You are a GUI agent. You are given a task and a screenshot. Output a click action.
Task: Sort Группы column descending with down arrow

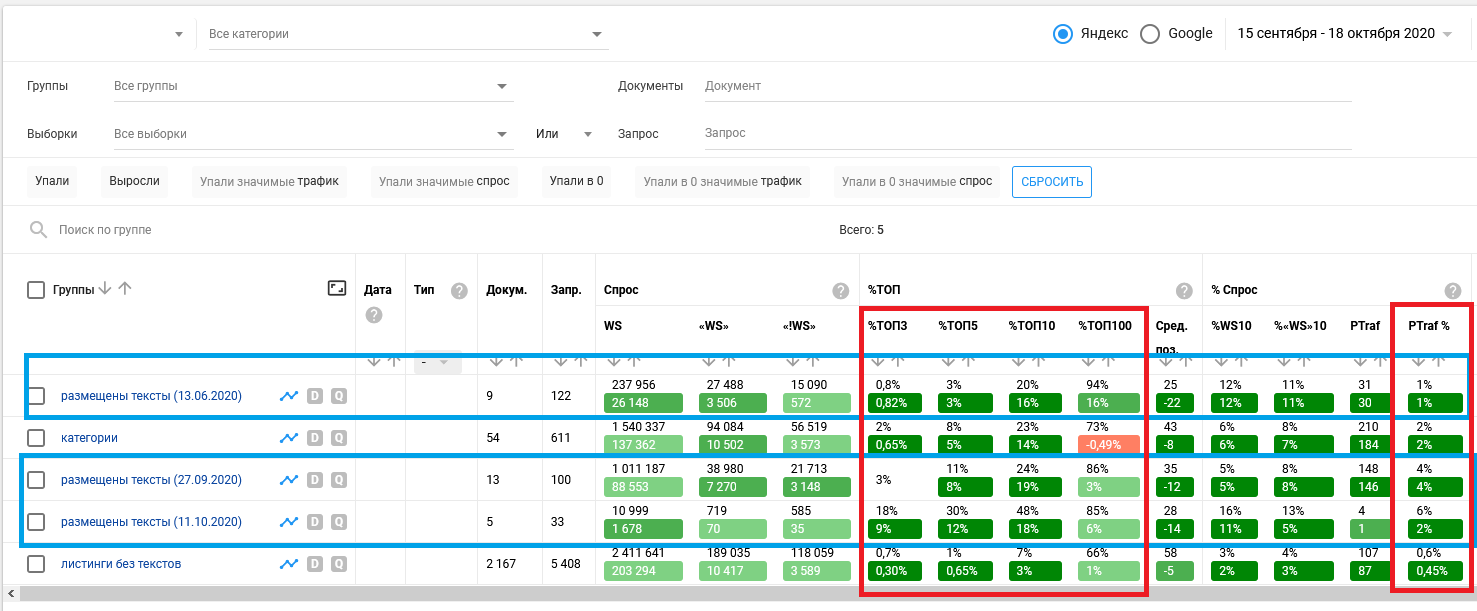point(105,289)
